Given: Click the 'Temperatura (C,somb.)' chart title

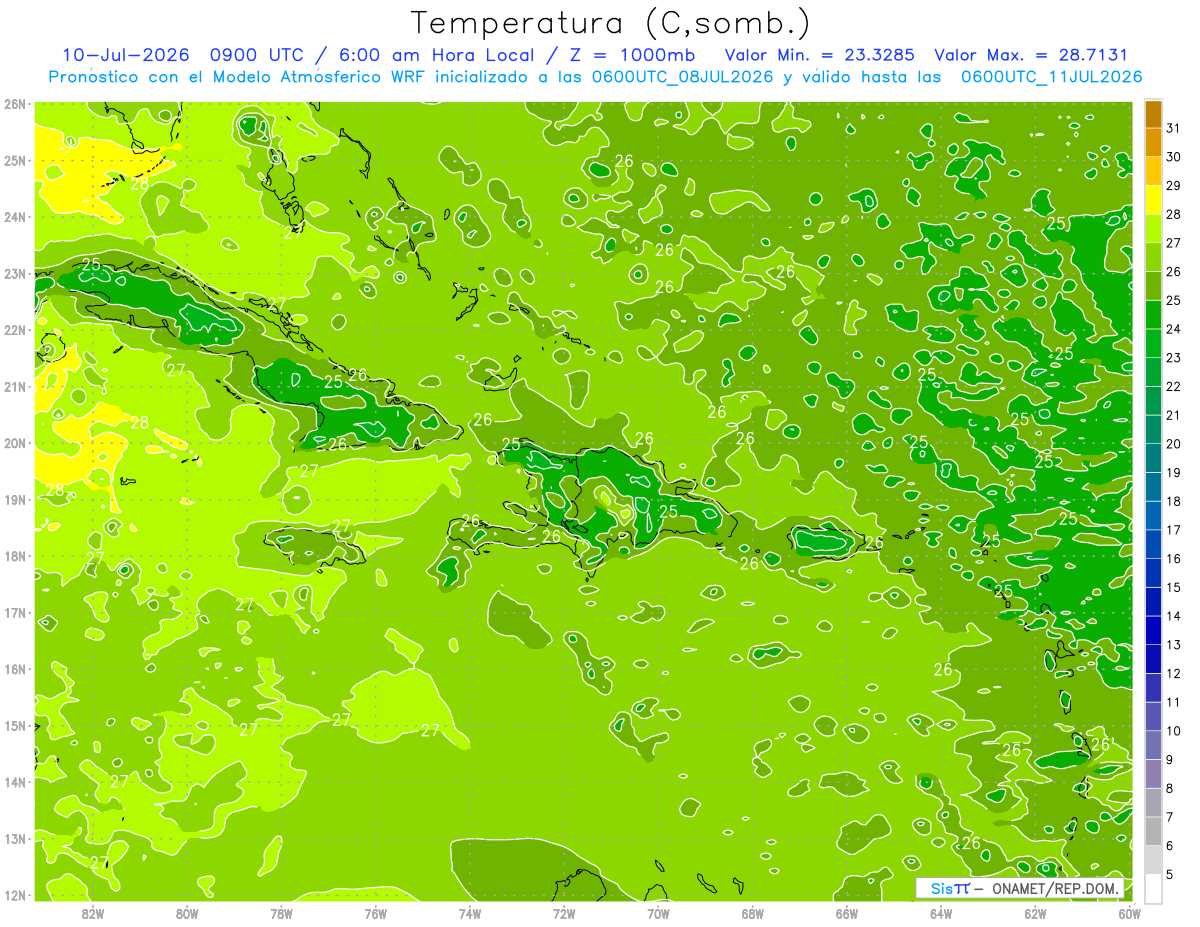Looking at the screenshot, I should pyautogui.click(x=611, y=22).
